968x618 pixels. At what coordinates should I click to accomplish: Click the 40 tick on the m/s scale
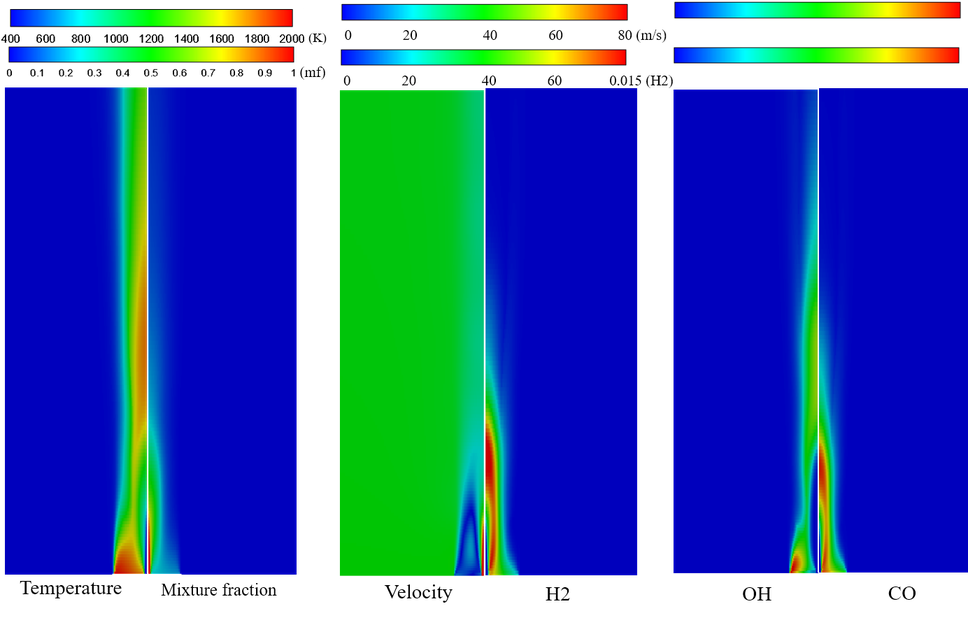click(490, 35)
